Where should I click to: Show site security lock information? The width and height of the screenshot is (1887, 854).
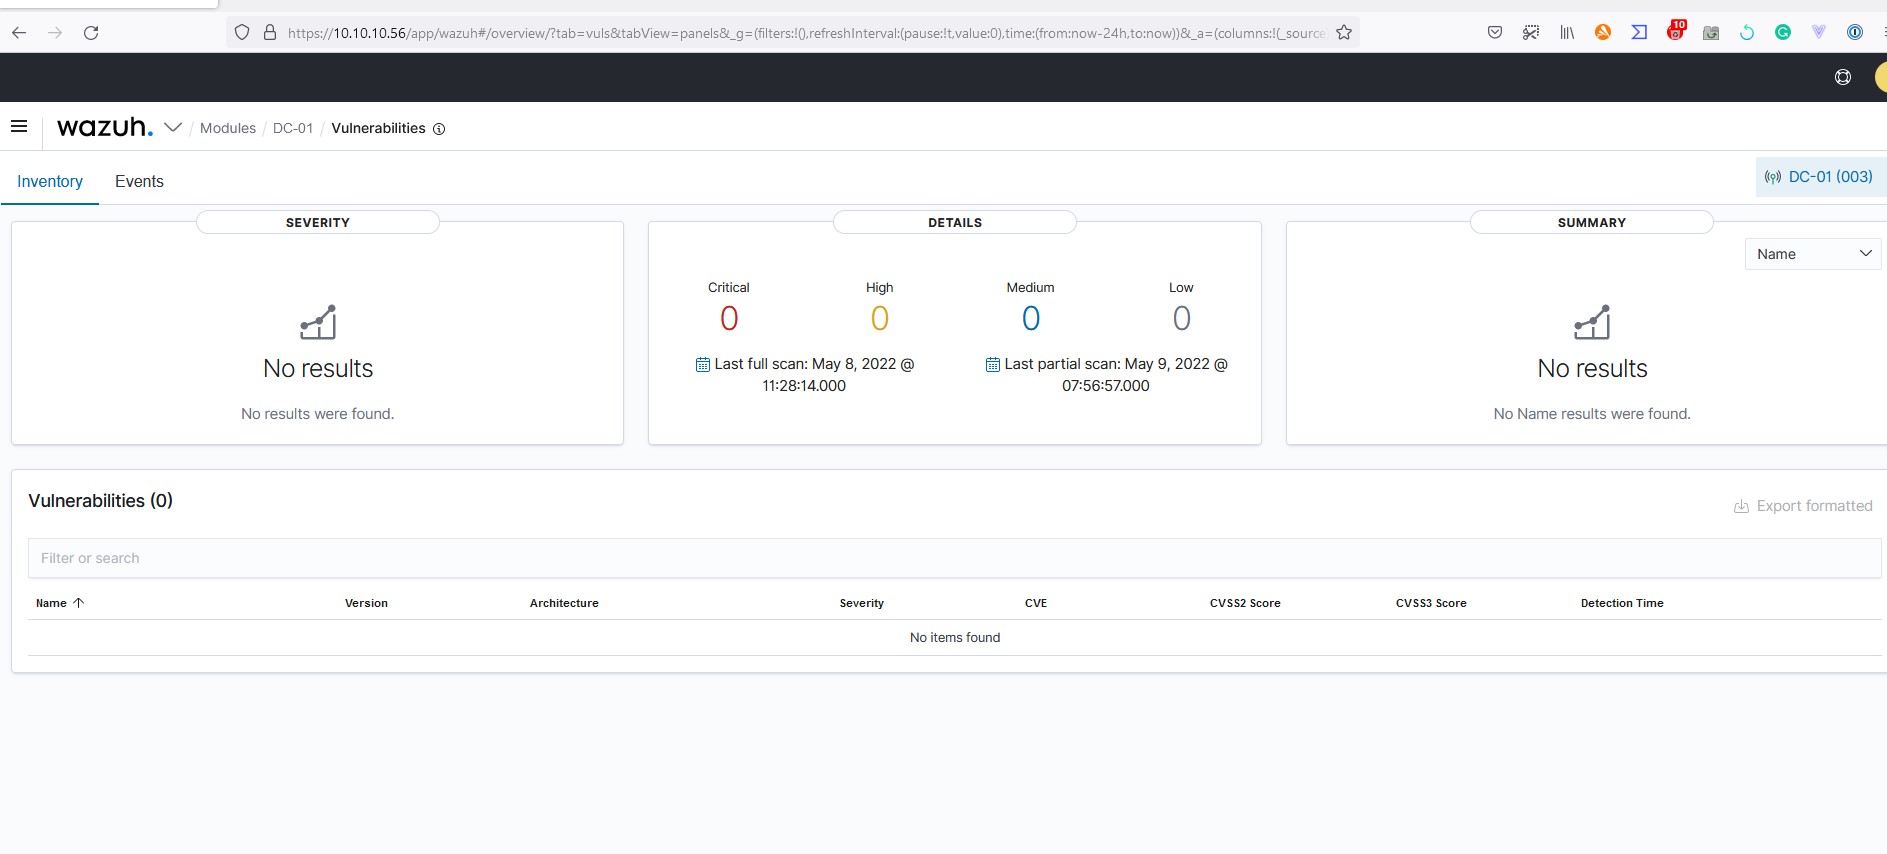pos(270,33)
